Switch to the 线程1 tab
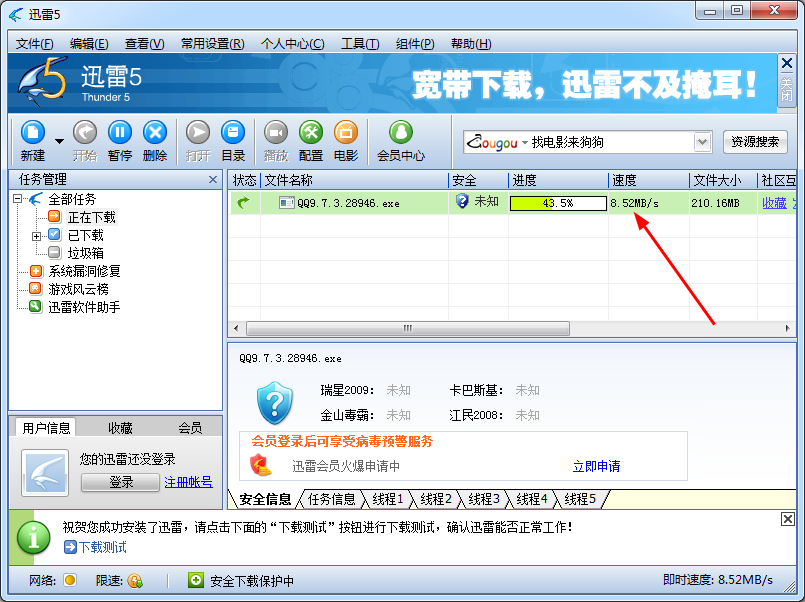This screenshot has height=602, width=805. pyautogui.click(x=388, y=499)
